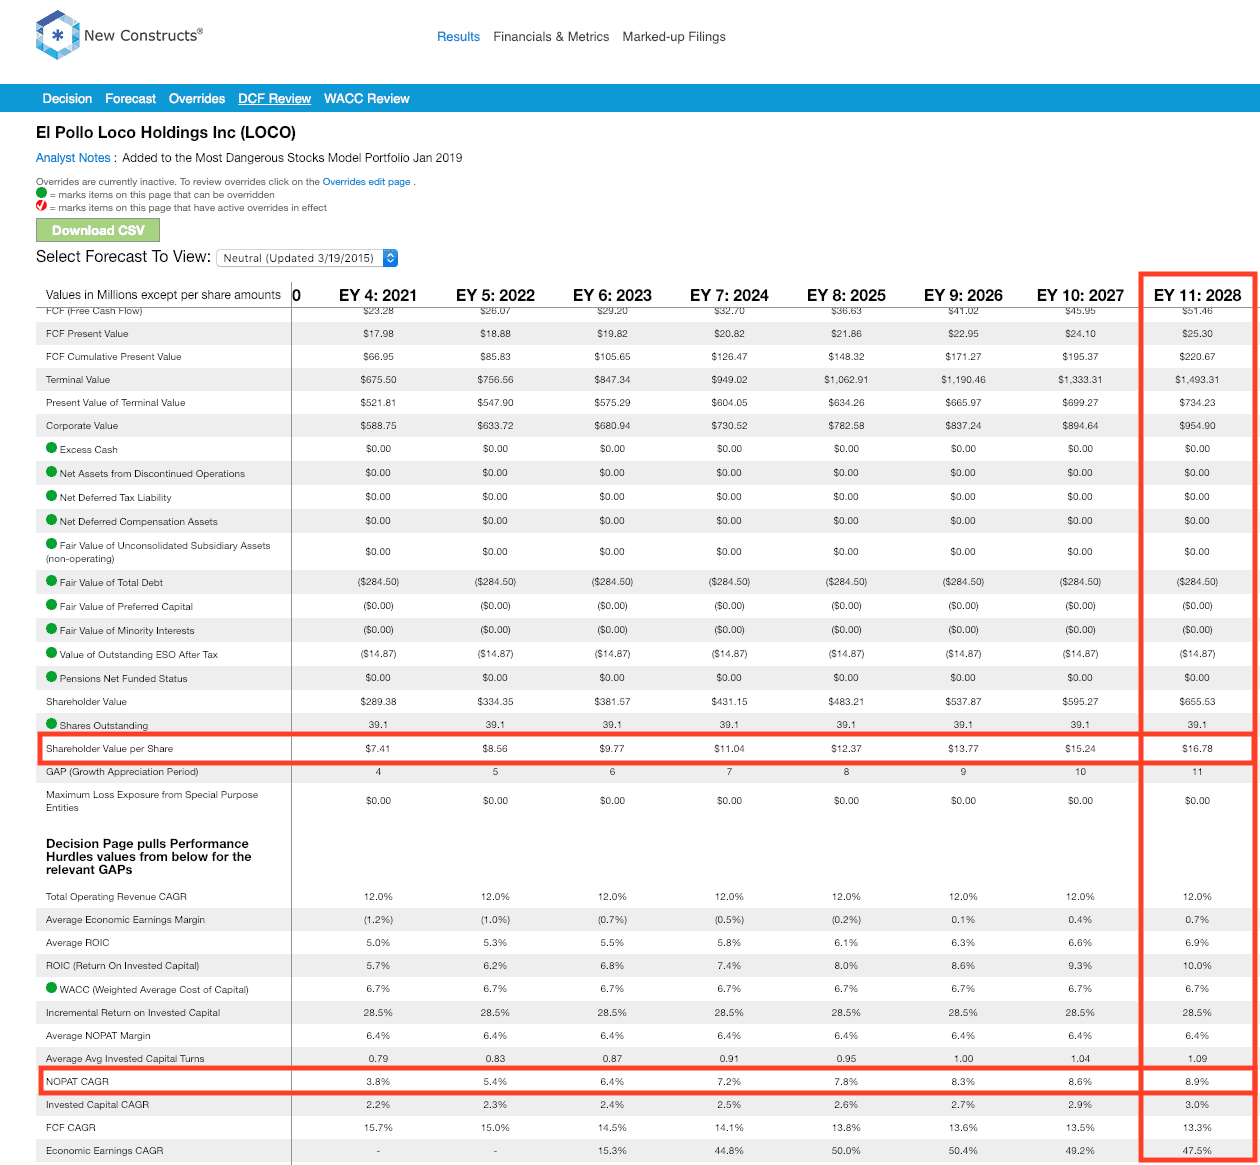The image size is (1260, 1165).
Task: Select the 47.5% Economic Earnings CAGR cell
Action: [x=1197, y=1151]
